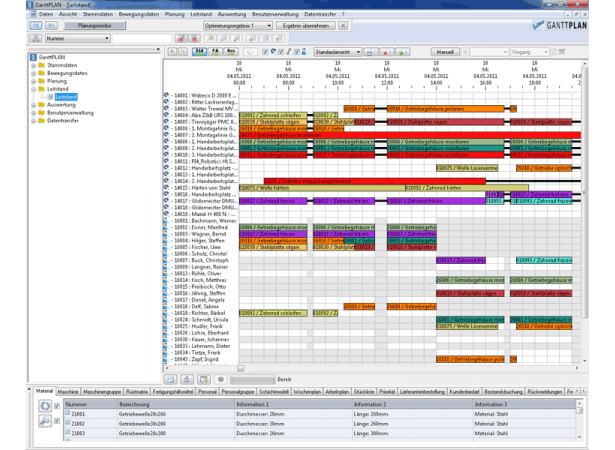Open the Nummer filter dropdown
The width and height of the screenshot is (615, 450).
point(78,38)
